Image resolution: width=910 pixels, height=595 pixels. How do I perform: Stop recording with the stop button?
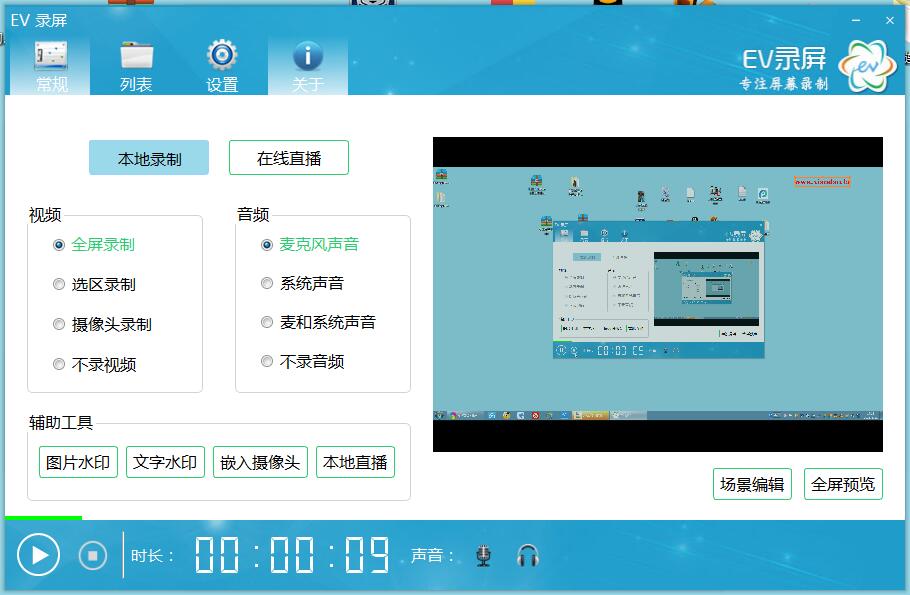pyautogui.click(x=93, y=555)
